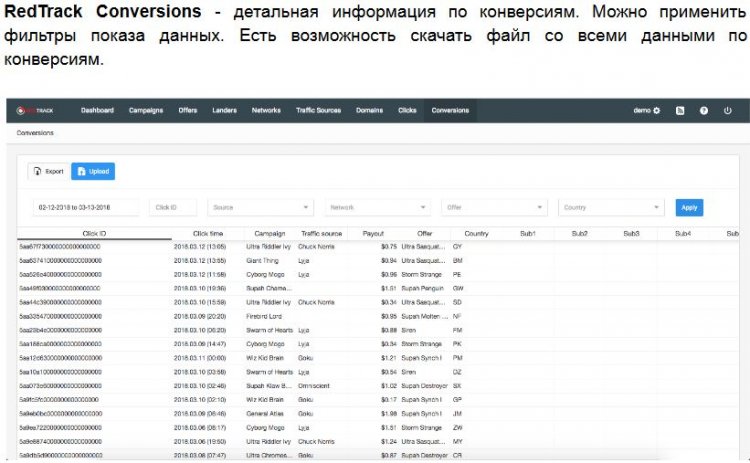Select the Conversions menu item
The width and height of the screenshot is (750, 463).
pos(450,110)
